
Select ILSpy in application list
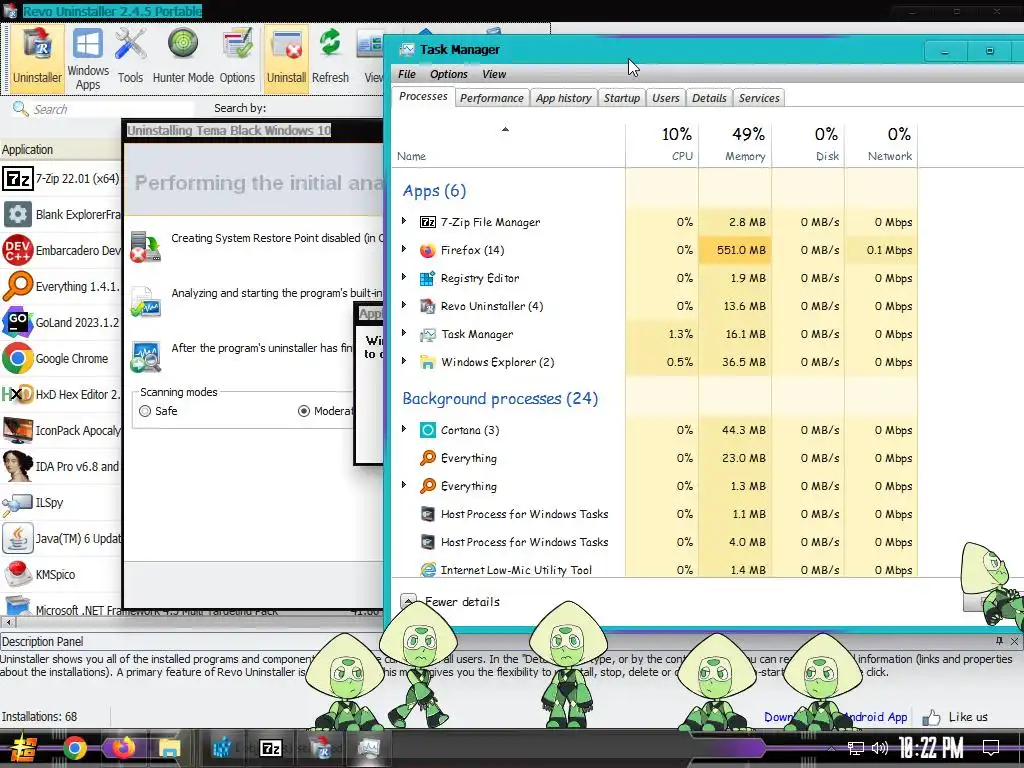(61, 502)
